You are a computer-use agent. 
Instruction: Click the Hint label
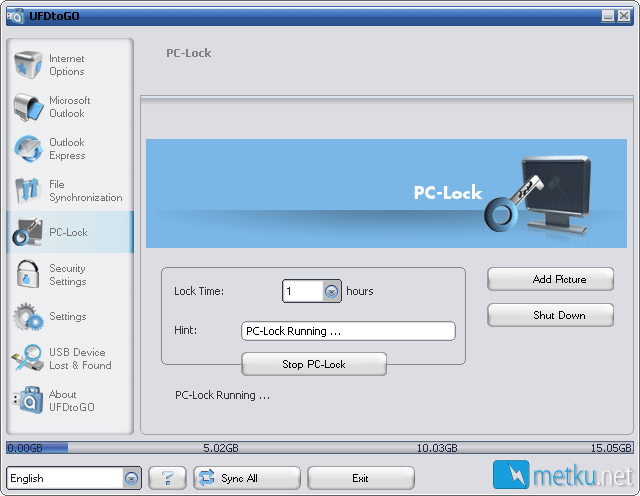coord(185,330)
